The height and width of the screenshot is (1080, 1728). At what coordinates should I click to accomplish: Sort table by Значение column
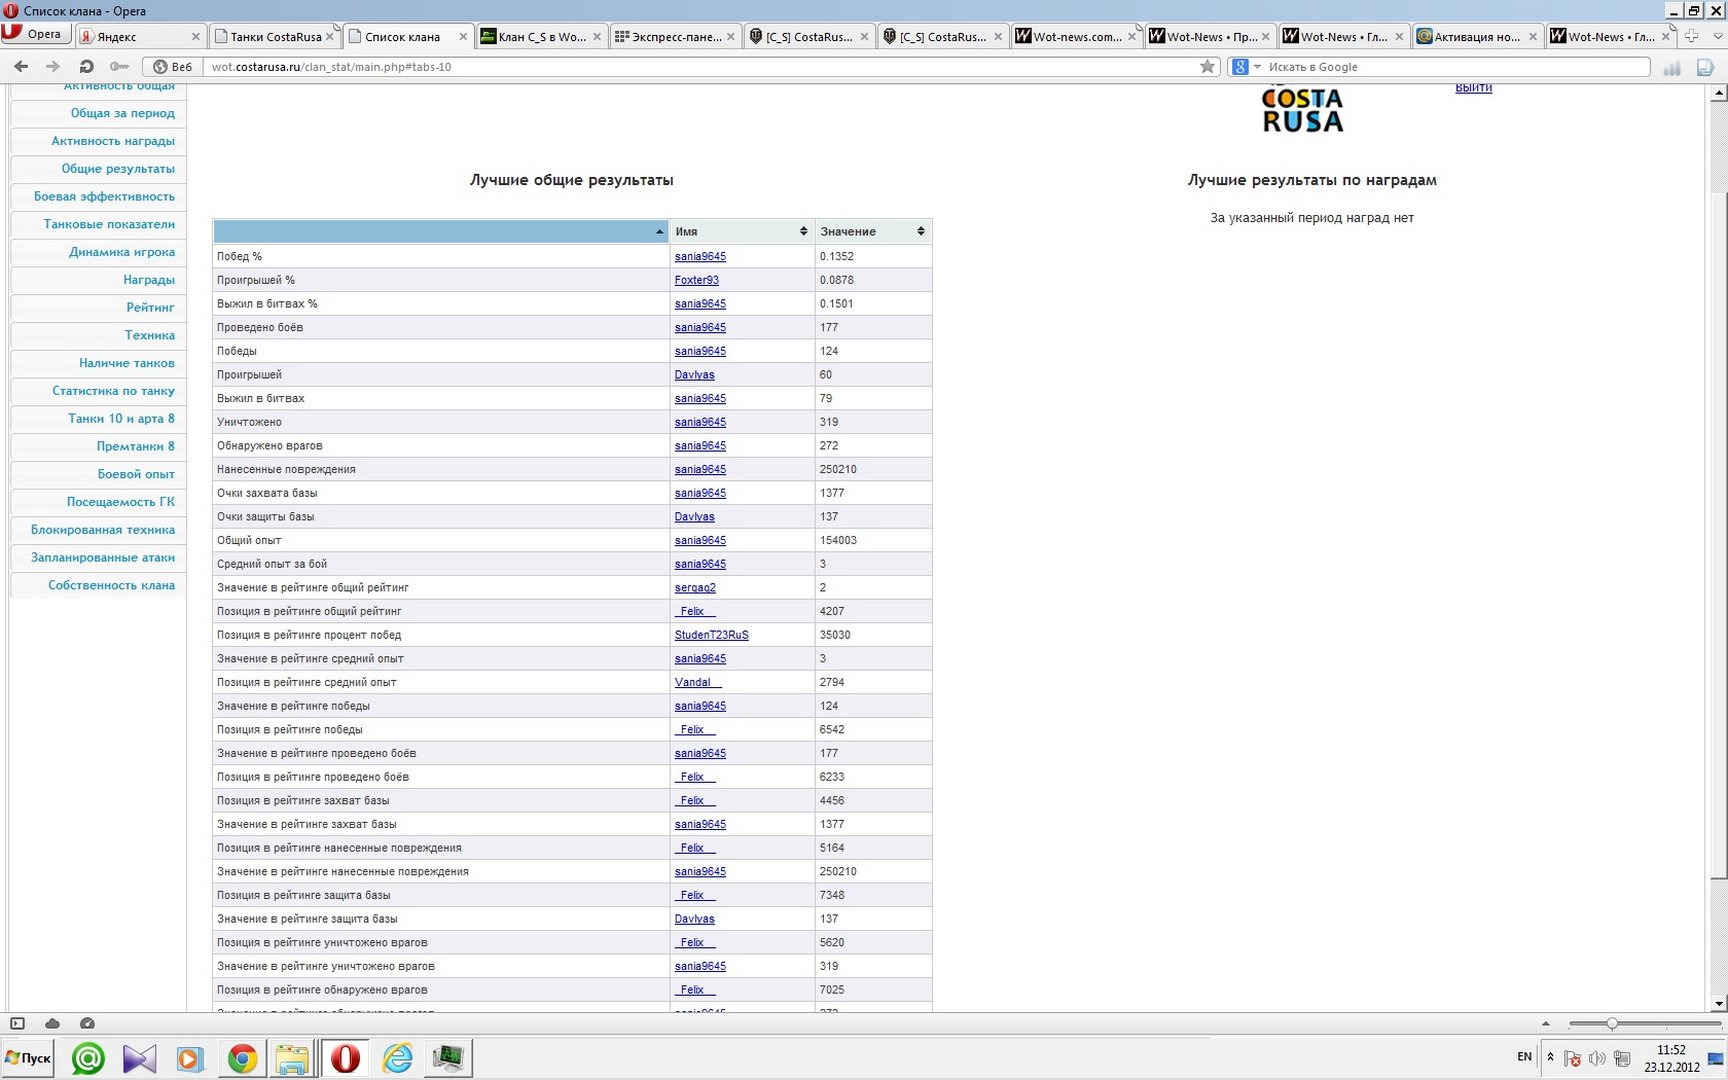[872, 231]
